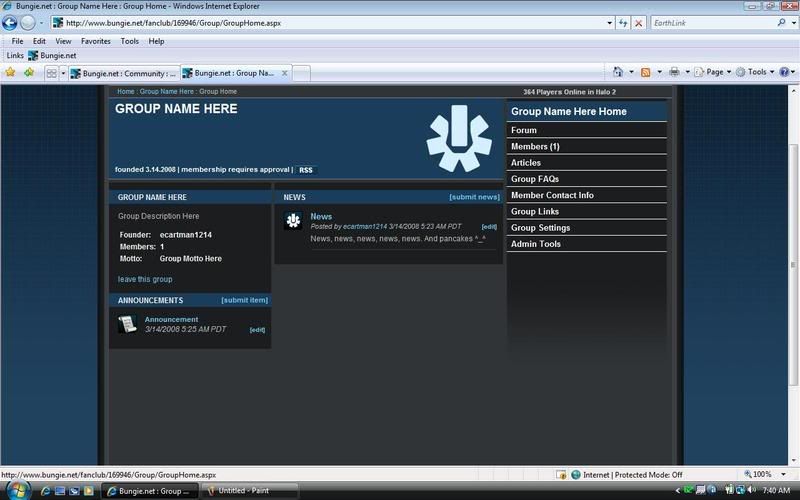Click the browser Back button
The height and width of the screenshot is (500, 800).
pos(10,22)
